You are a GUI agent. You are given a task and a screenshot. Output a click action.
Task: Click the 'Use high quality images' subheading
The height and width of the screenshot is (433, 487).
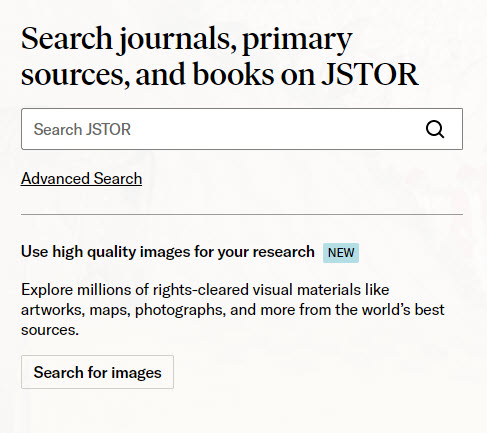(168, 252)
